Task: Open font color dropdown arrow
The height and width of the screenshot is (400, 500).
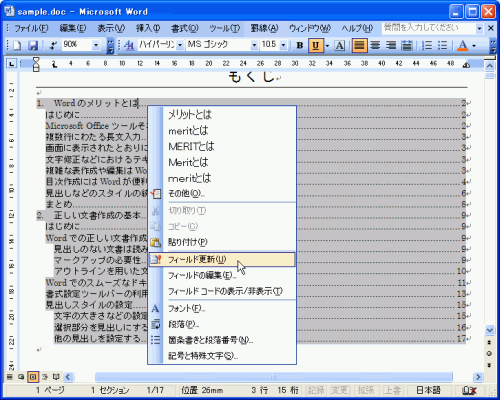Action: (x=474, y=45)
